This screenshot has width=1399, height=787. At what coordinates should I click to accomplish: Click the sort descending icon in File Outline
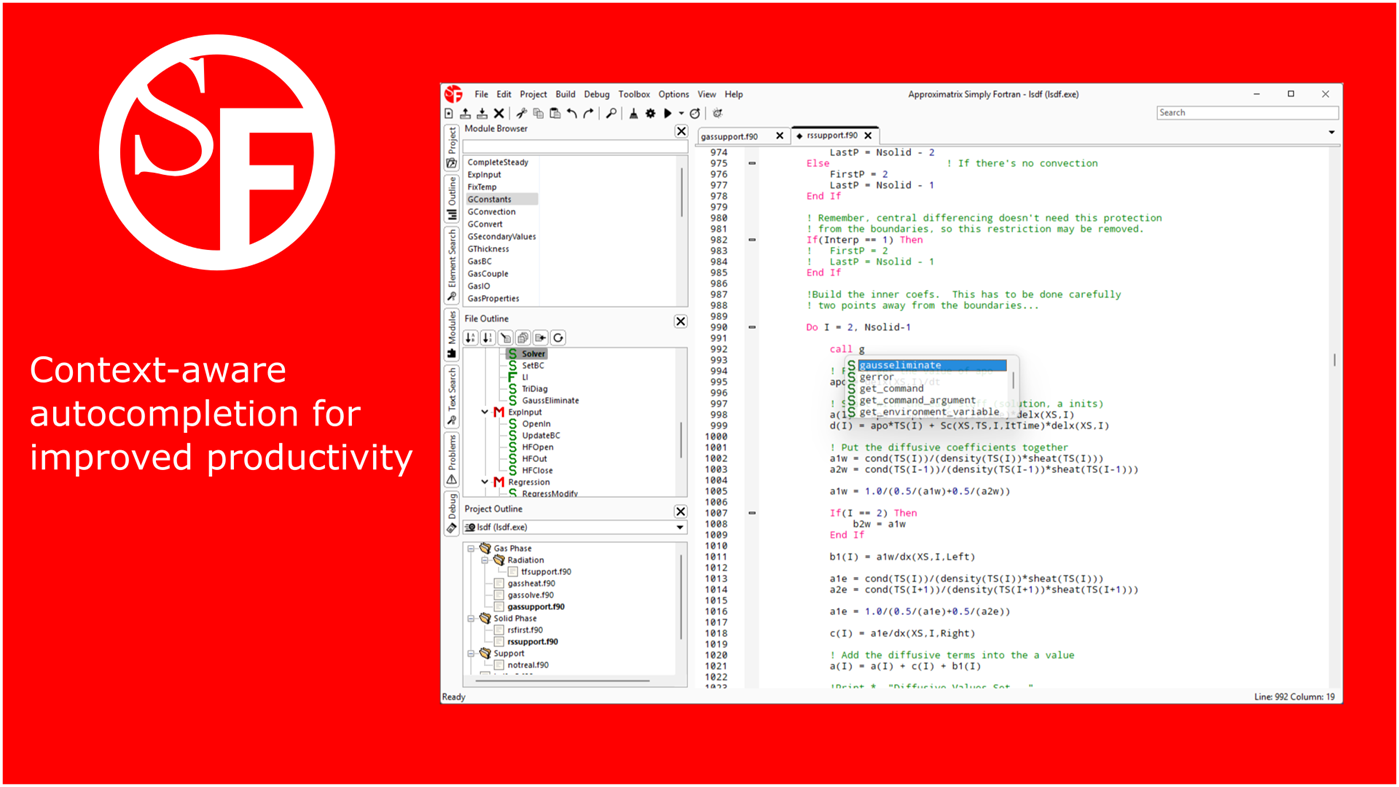click(488, 338)
